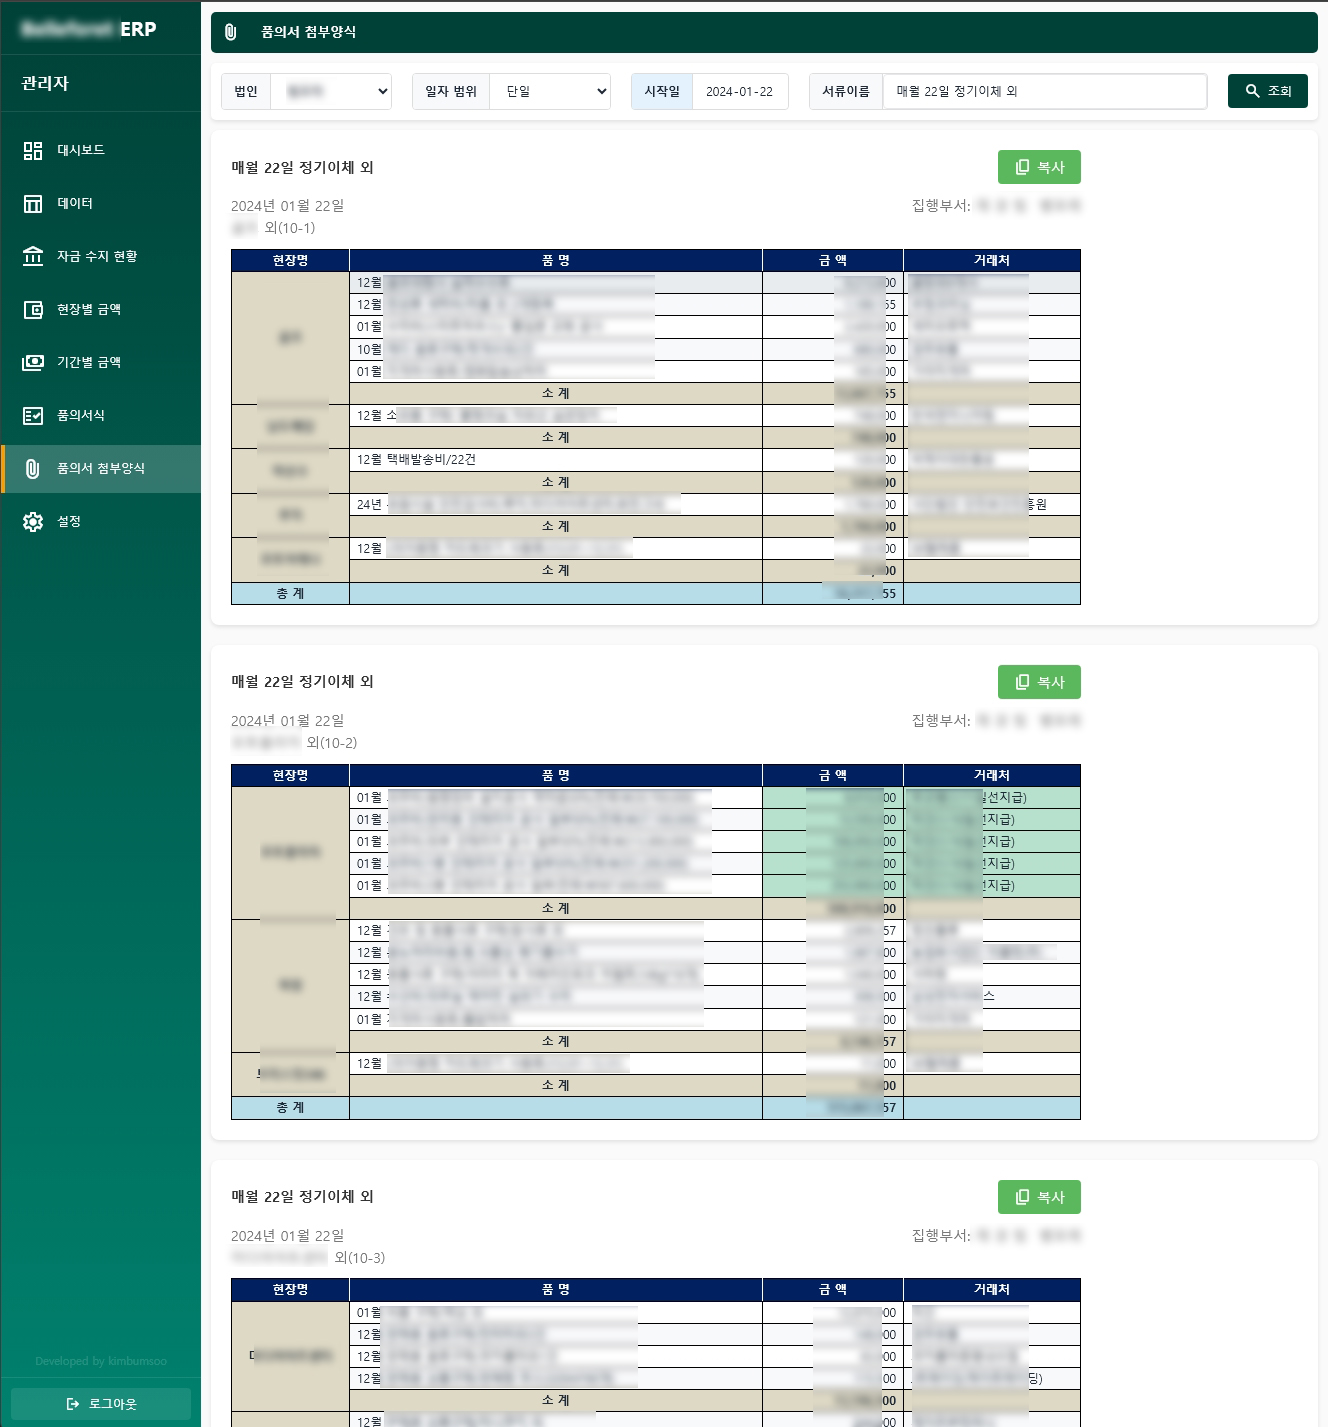Click 거래처 header in second table

coord(992,776)
